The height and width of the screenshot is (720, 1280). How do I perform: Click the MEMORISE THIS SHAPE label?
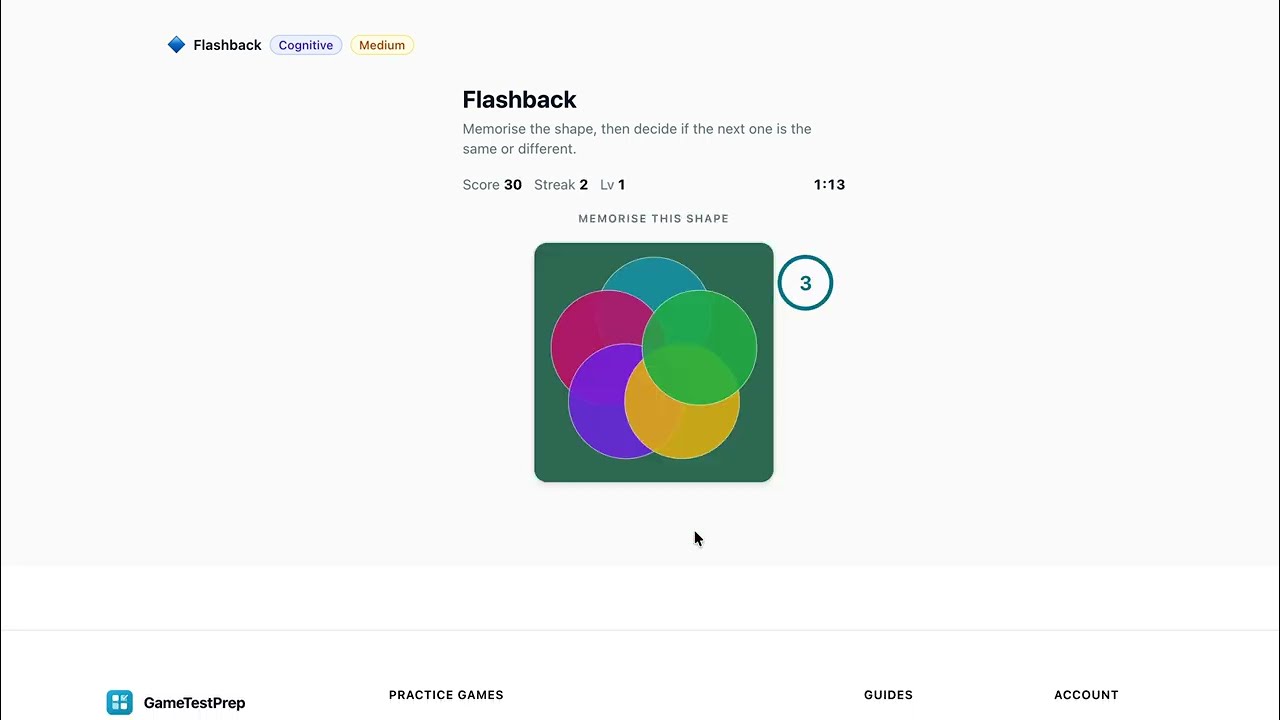pyautogui.click(x=653, y=218)
